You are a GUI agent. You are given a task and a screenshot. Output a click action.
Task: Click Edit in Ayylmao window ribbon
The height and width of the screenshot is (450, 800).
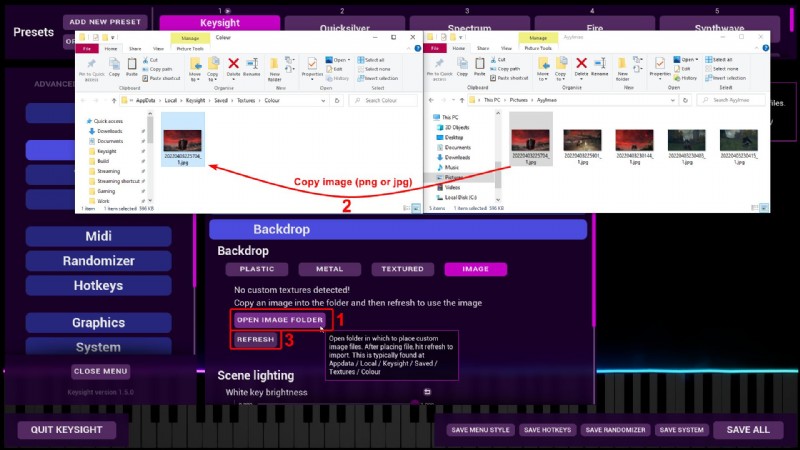coord(682,69)
